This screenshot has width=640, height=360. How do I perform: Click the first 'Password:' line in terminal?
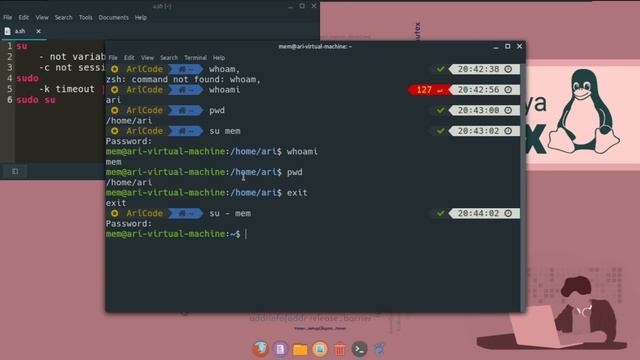(x=129, y=141)
